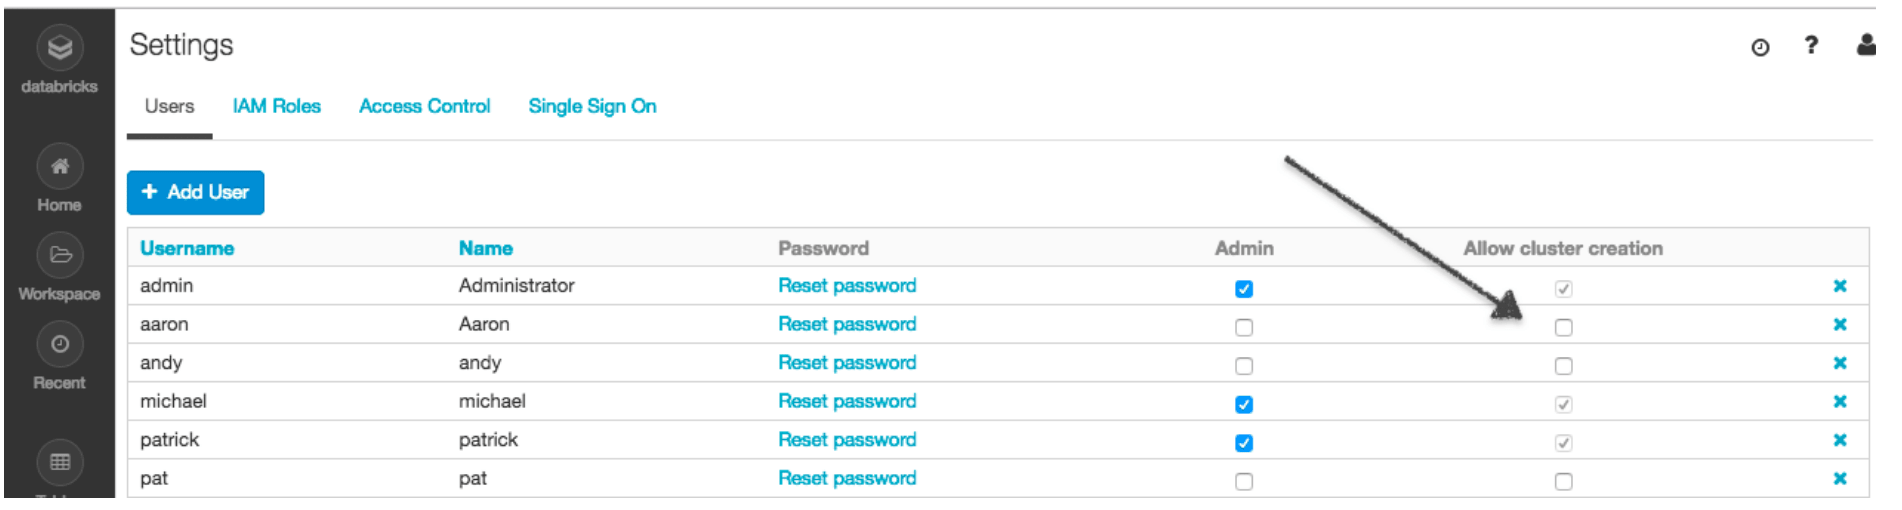Image resolution: width=1902 pixels, height=510 pixels.
Task: Click the question mark help icon
Action: tap(1811, 45)
